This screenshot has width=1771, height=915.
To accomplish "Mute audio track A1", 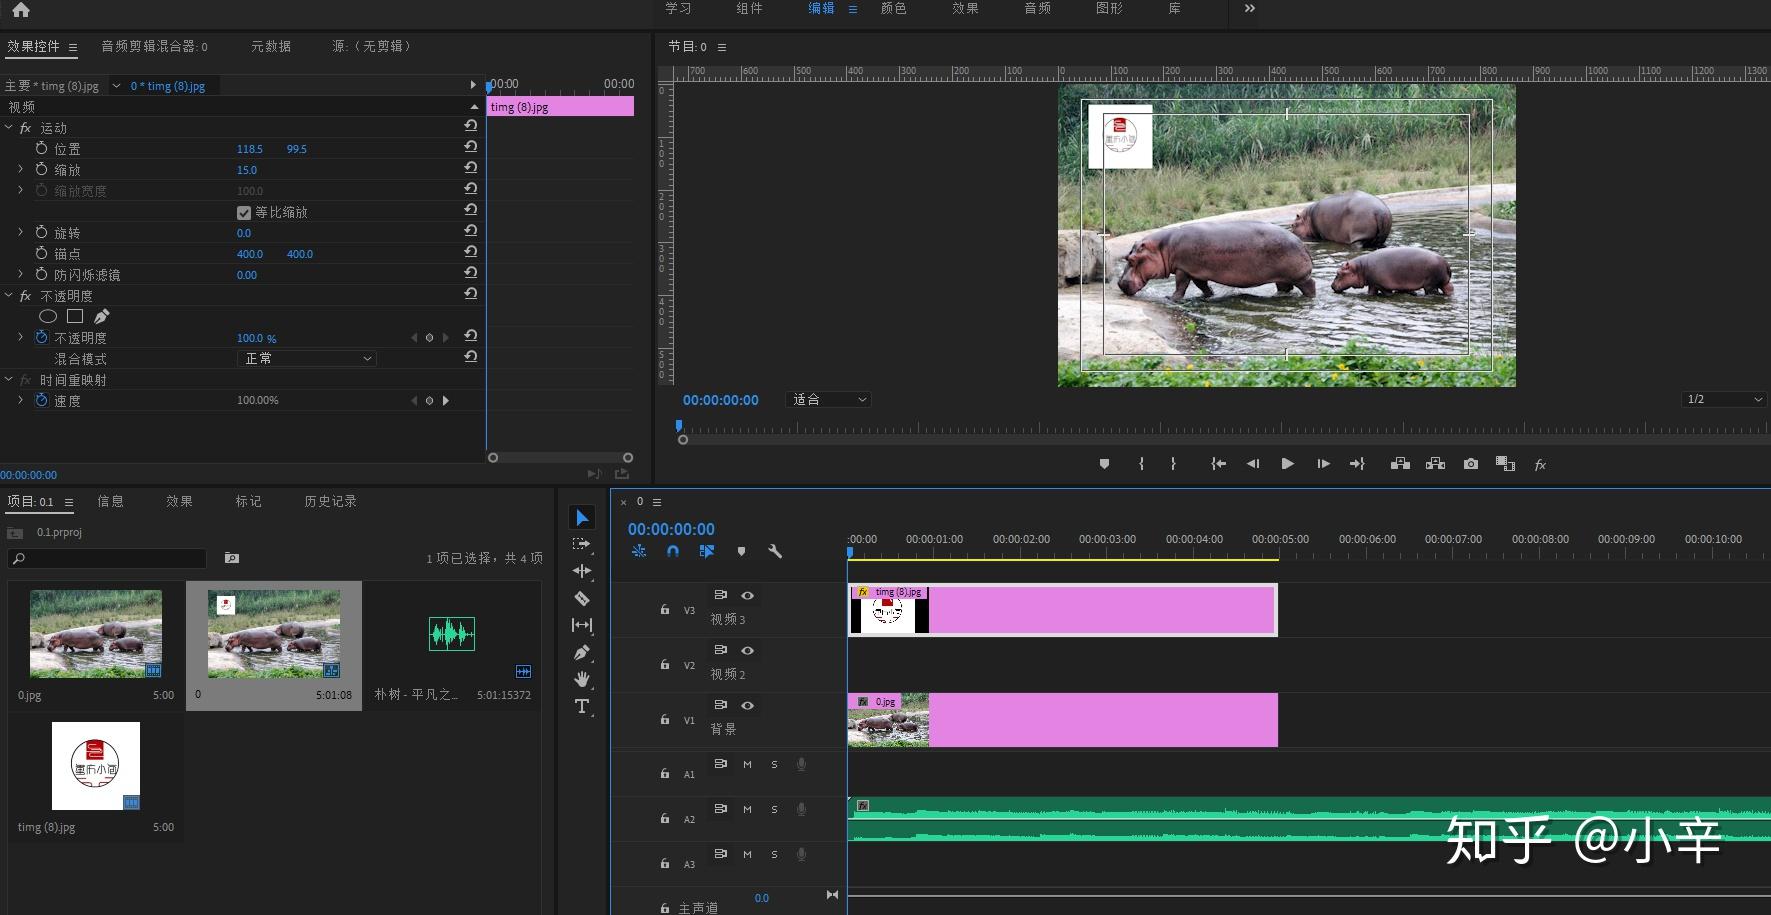I will click(x=747, y=765).
